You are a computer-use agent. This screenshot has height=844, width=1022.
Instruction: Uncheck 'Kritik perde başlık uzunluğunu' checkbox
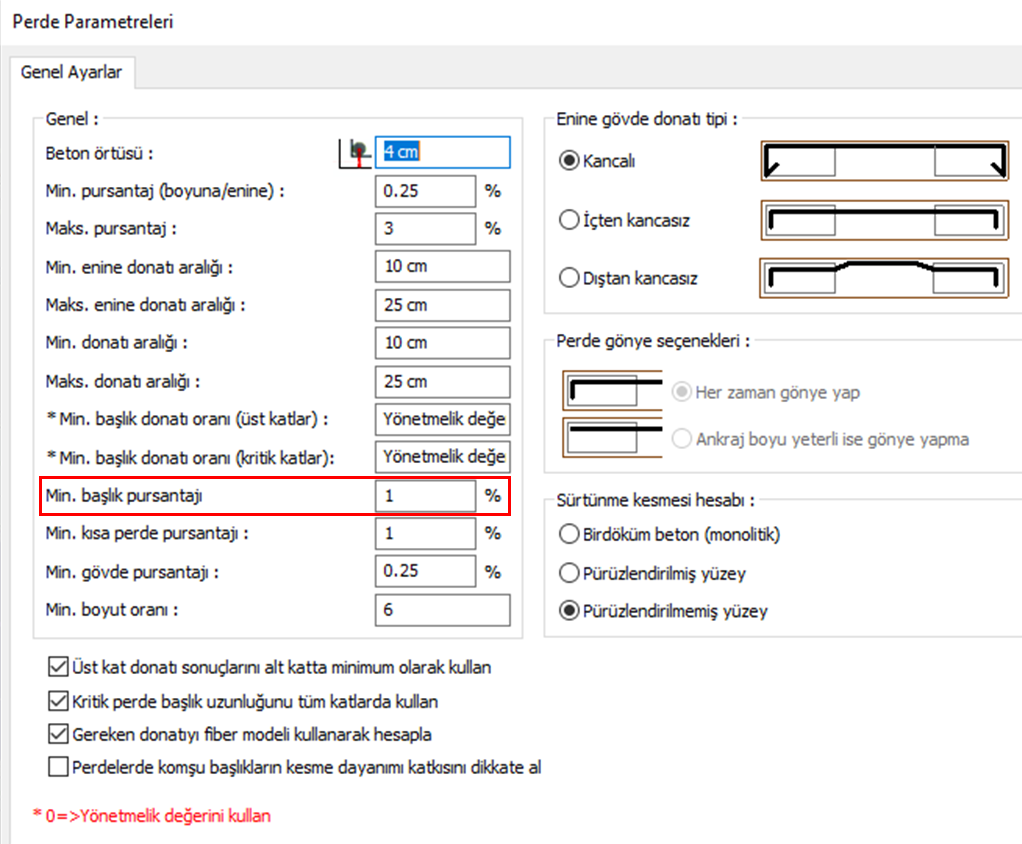pos(58,701)
